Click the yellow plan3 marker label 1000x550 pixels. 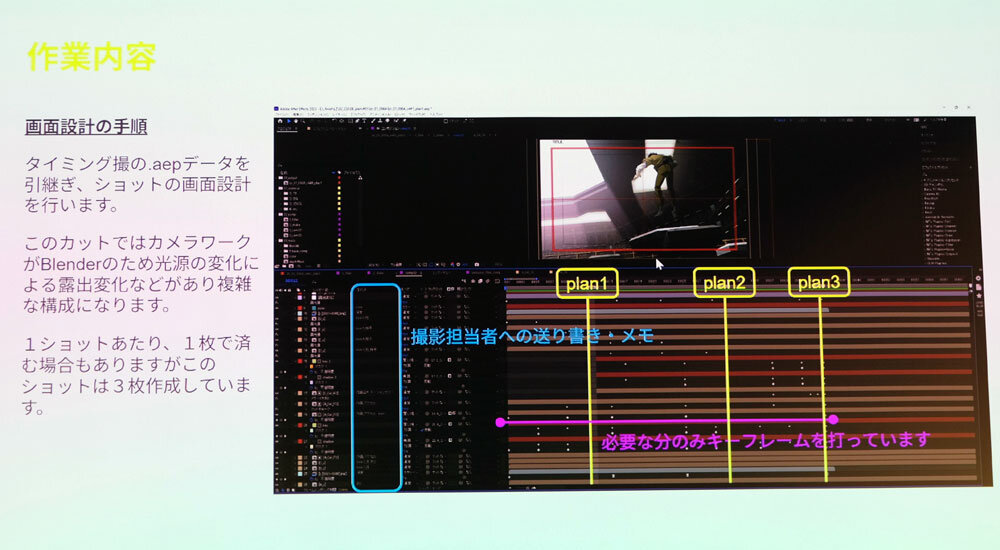[820, 283]
